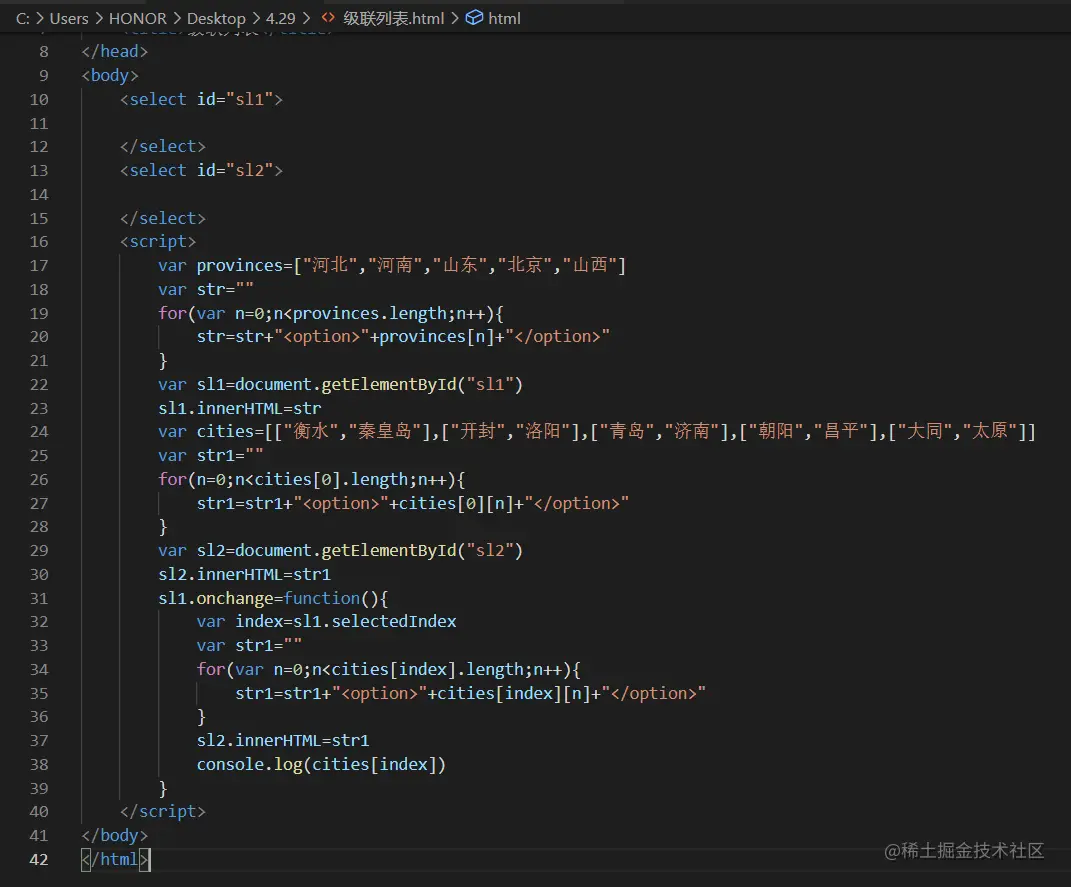Open 'Desktop' in the breadcrumb path
1071x887 pixels.
pos(217,18)
